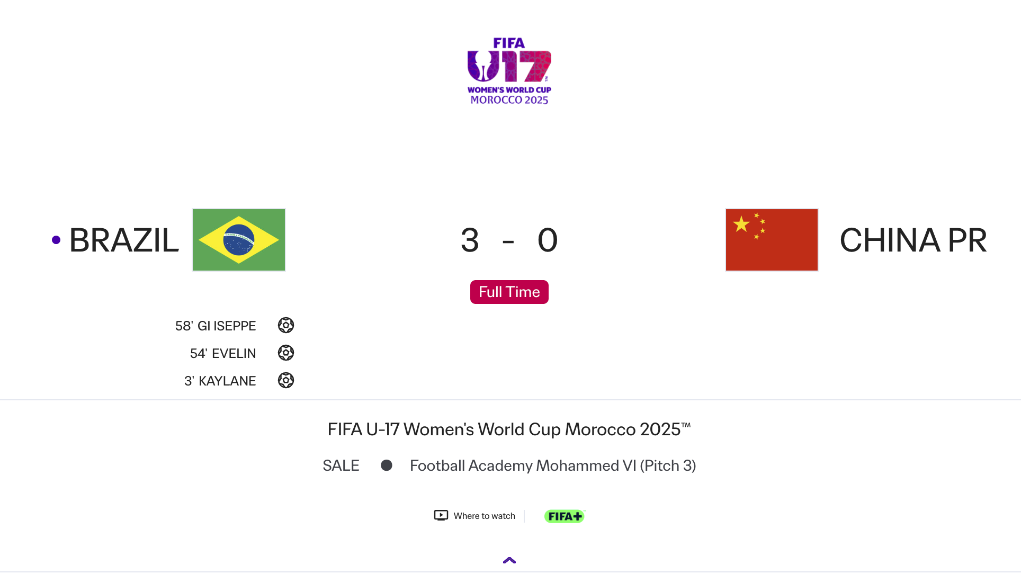Select scorer 3' KAYLANE
1021x574 pixels.
[x=220, y=381]
